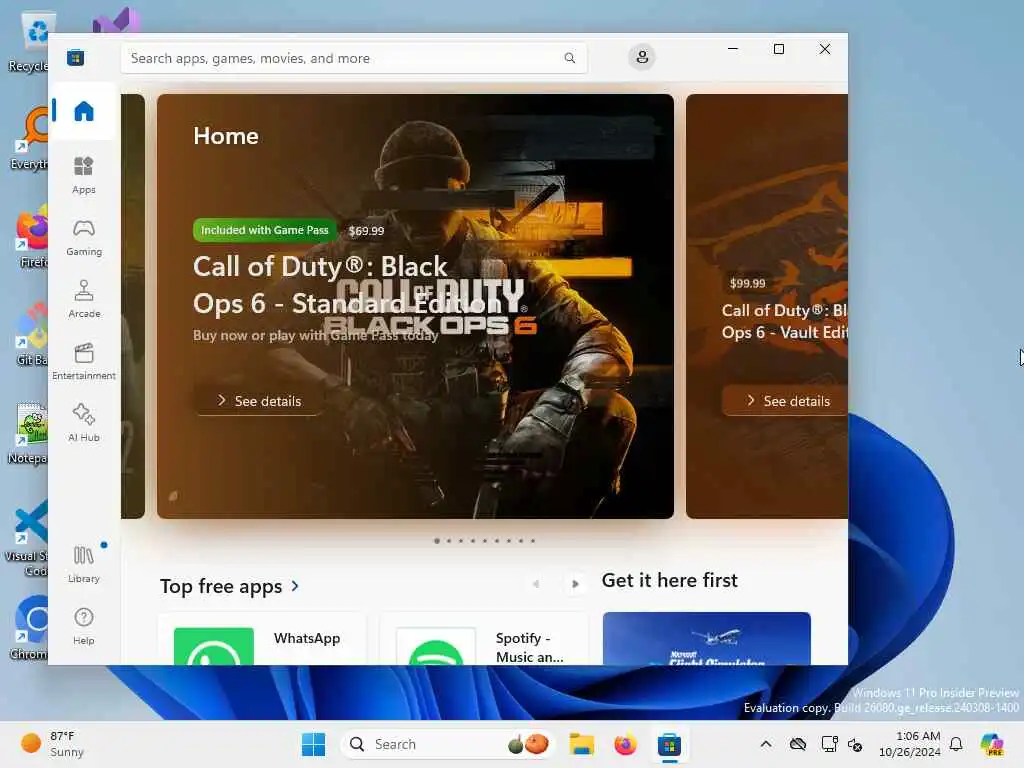Show hidden icons in system tray
The image size is (1024, 768).
click(766, 744)
